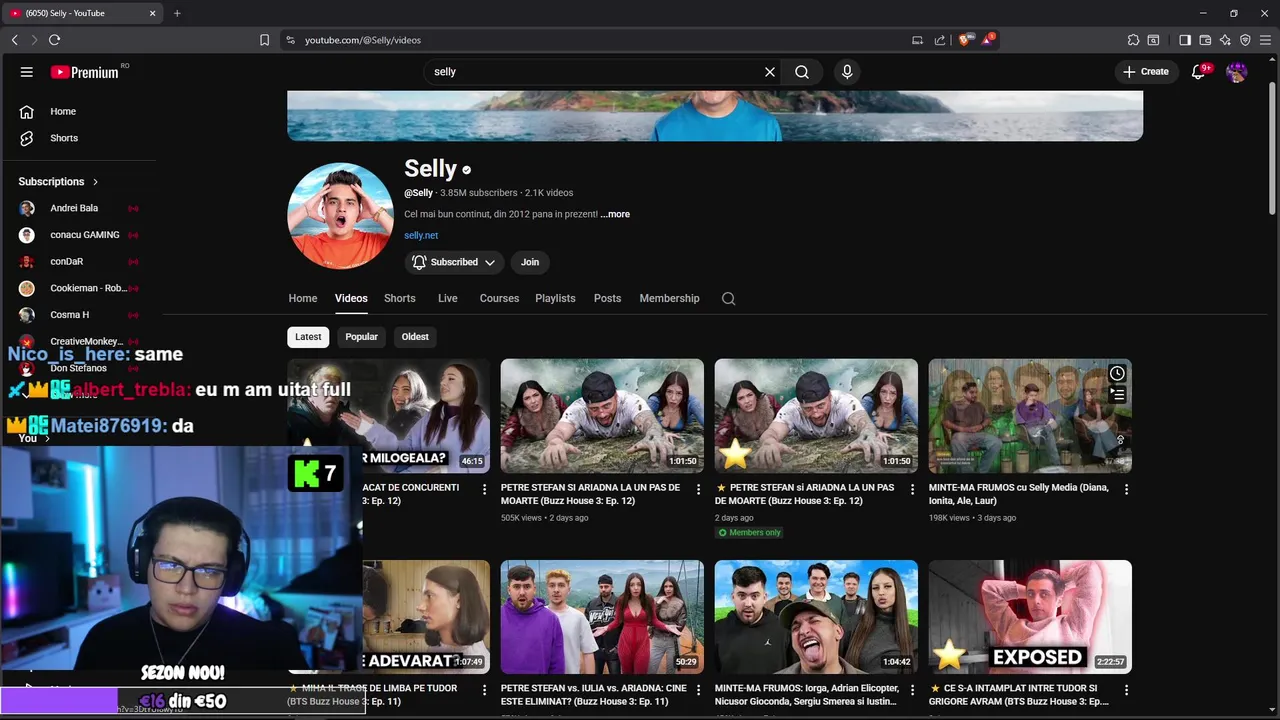Switch to the Shorts tab
Screen dimensions: 1280x720
click(x=400, y=298)
